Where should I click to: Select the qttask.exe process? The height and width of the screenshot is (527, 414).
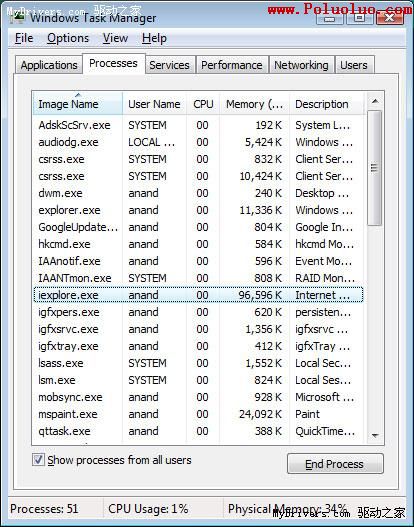point(198,431)
